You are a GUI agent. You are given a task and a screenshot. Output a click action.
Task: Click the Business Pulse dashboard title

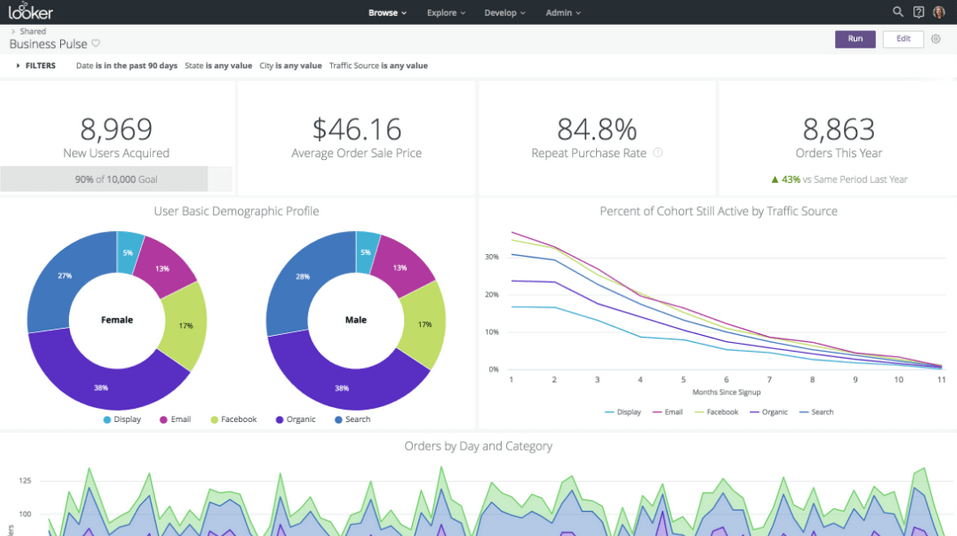(x=48, y=44)
